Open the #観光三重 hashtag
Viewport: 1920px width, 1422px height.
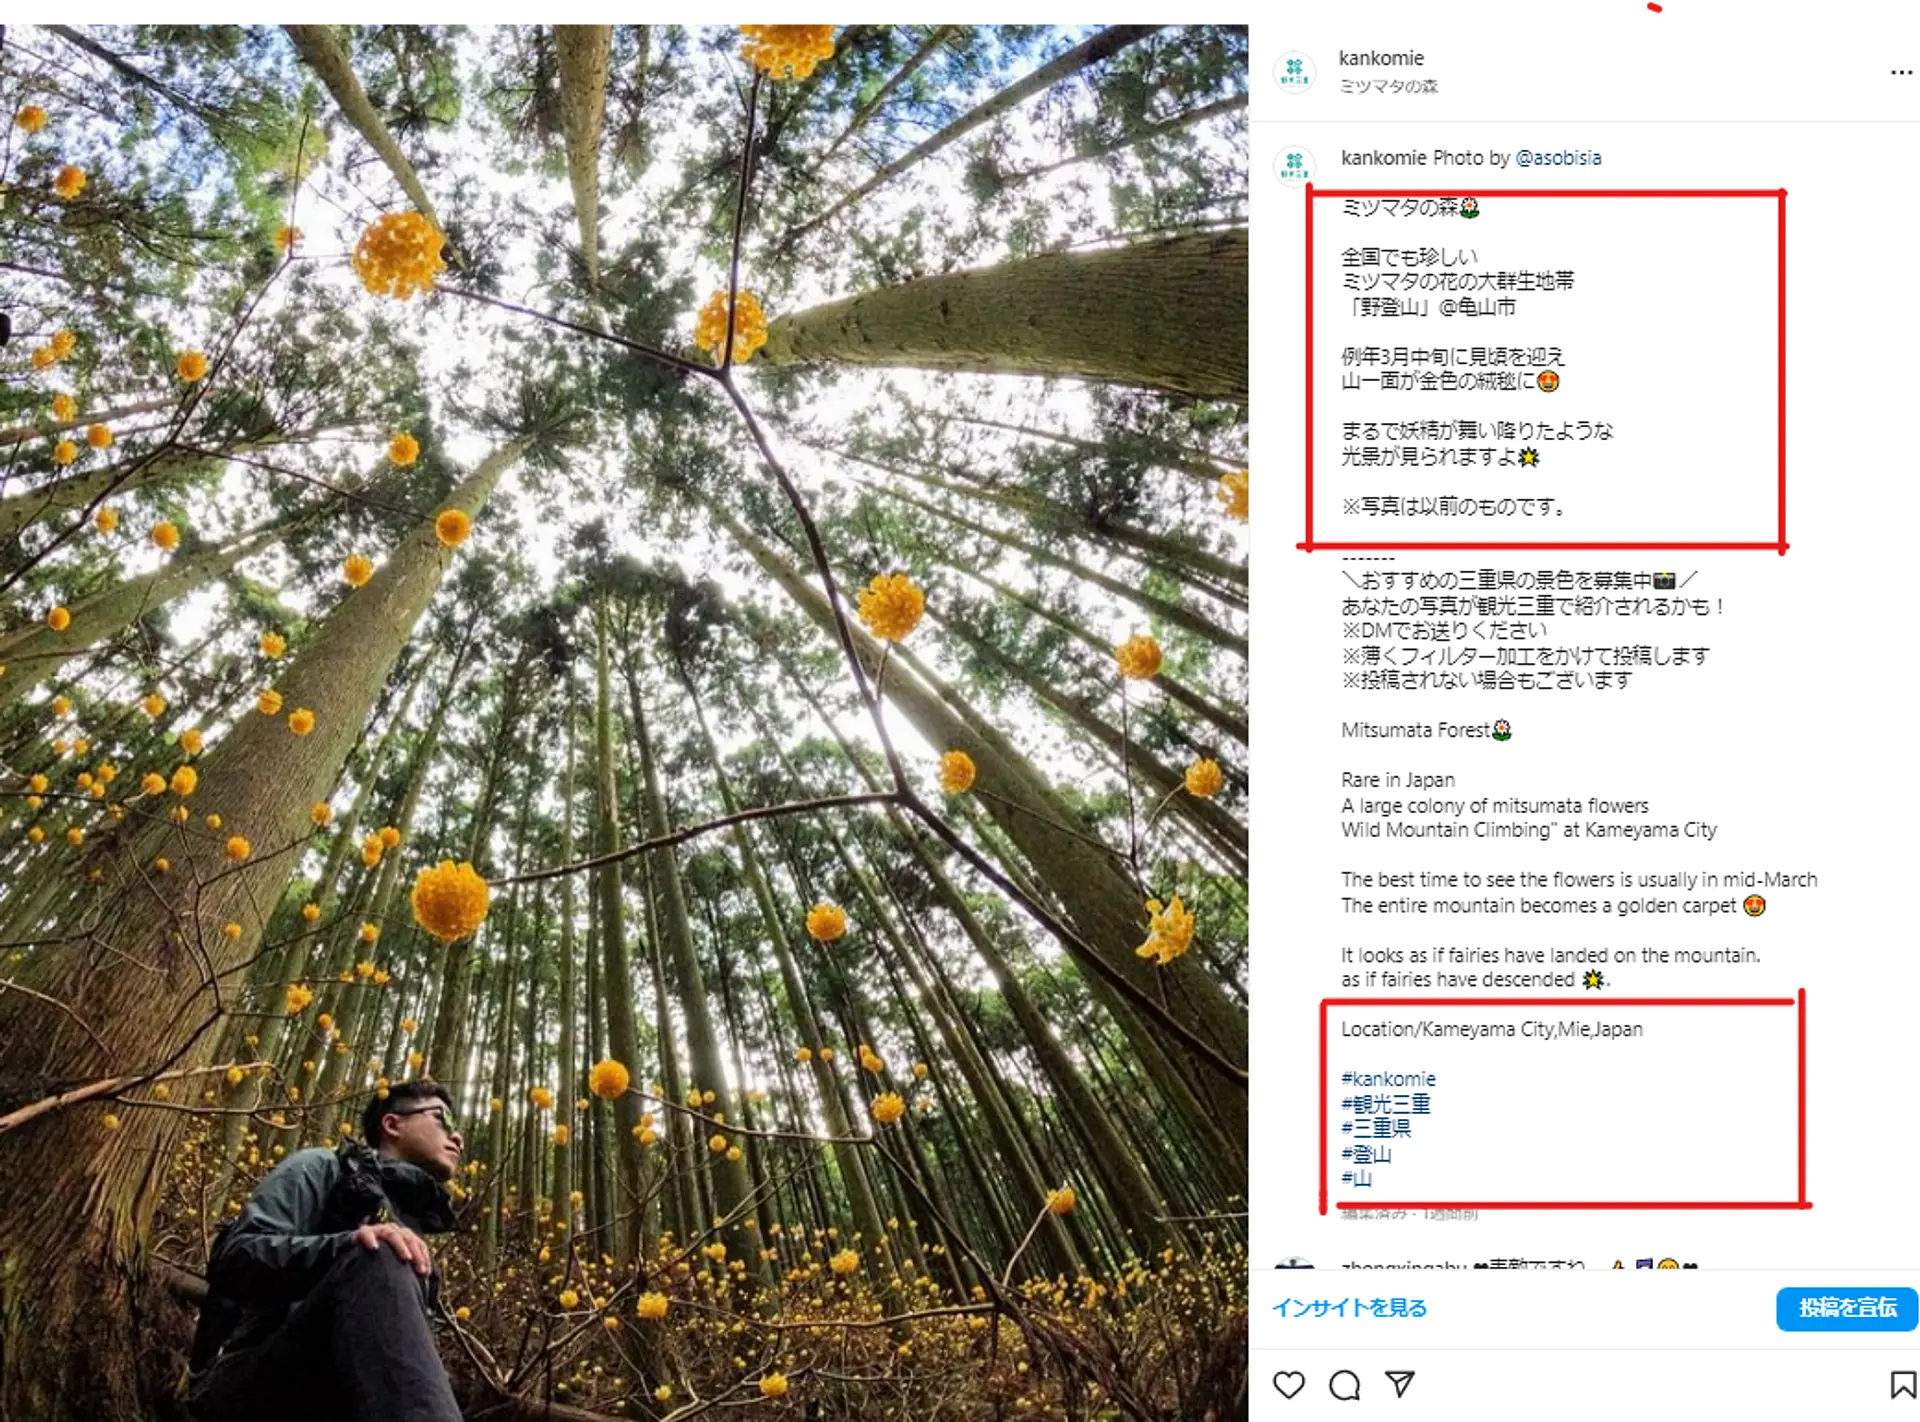1386,1104
